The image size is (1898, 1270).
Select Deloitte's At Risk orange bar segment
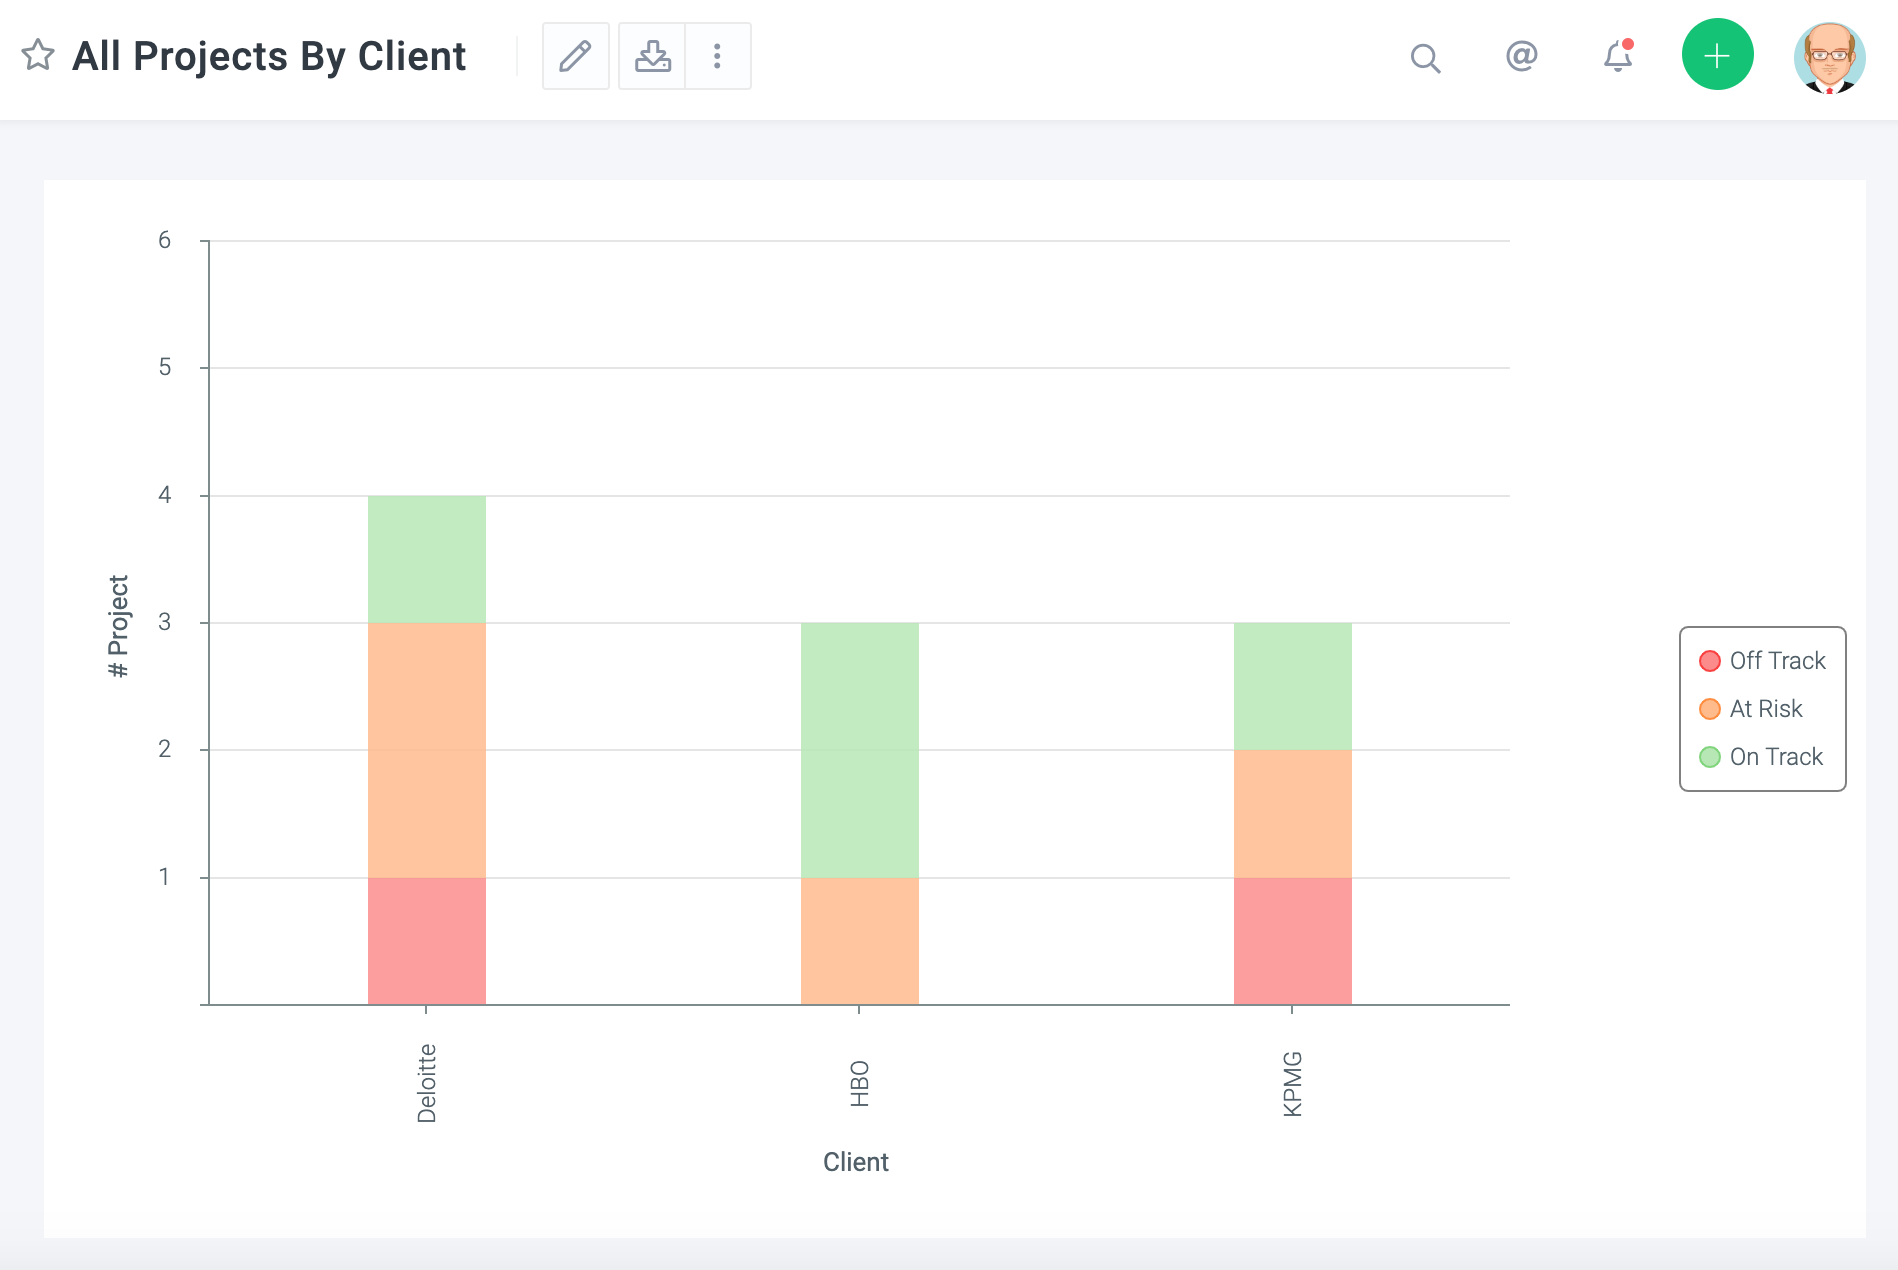pyautogui.click(x=427, y=750)
